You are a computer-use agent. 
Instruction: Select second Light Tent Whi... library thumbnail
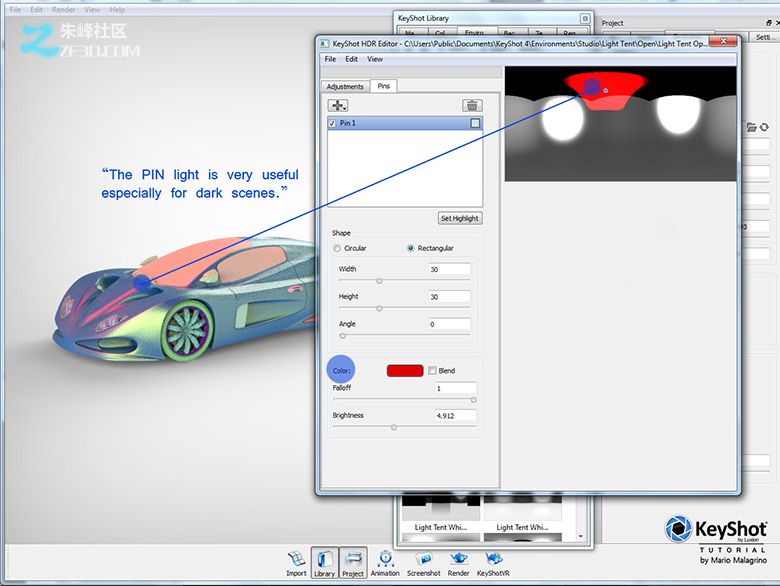point(522,508)
